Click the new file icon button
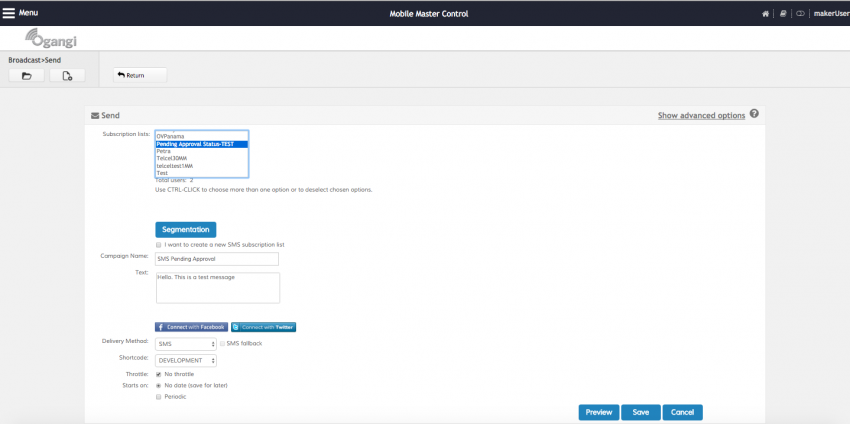Screen dimensions: 850x424 tap(67, 76)
